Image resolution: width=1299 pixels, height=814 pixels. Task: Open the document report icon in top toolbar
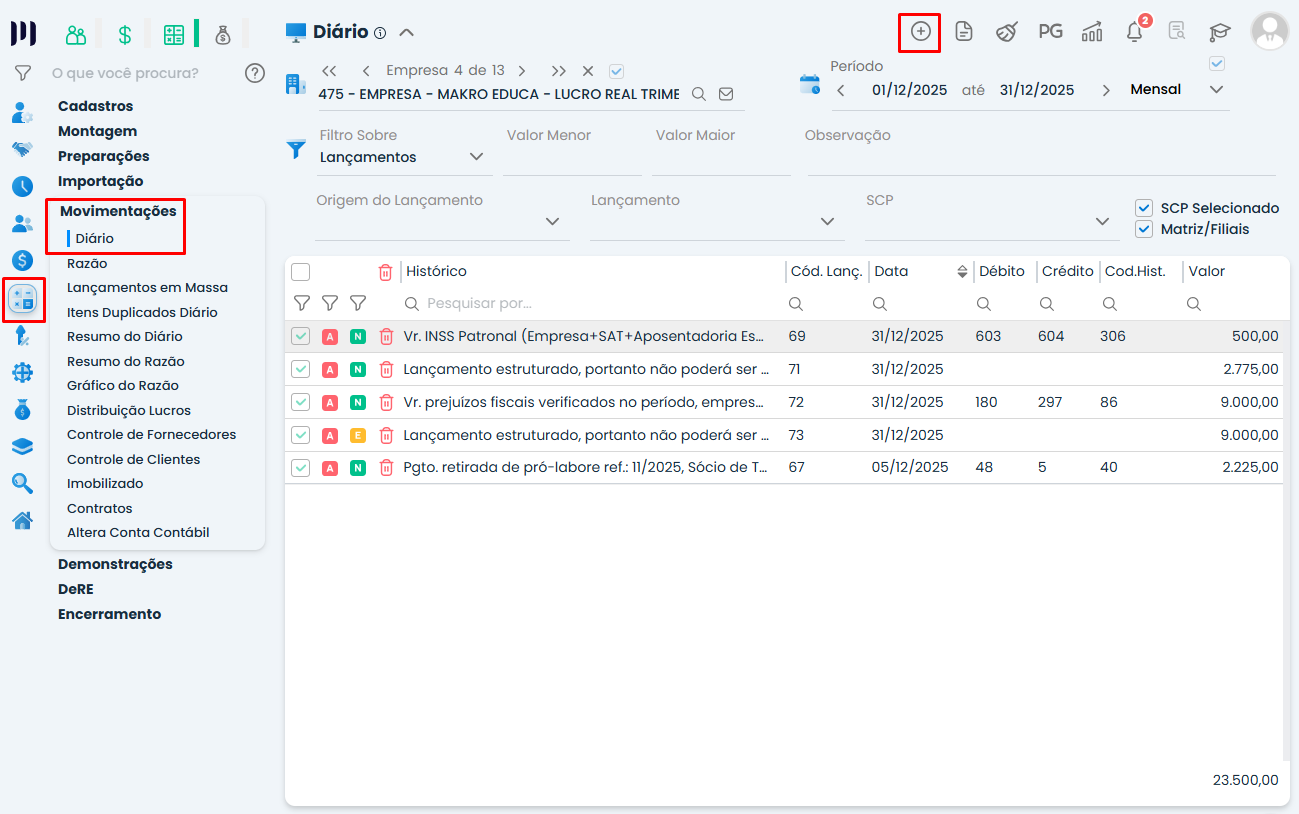pos(964,32)
